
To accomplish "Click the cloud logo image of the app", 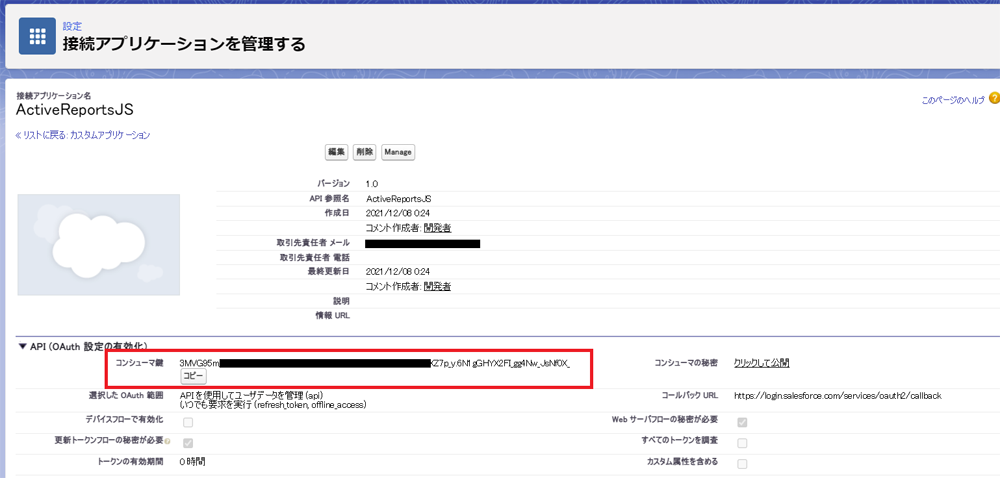I will 99,245.
